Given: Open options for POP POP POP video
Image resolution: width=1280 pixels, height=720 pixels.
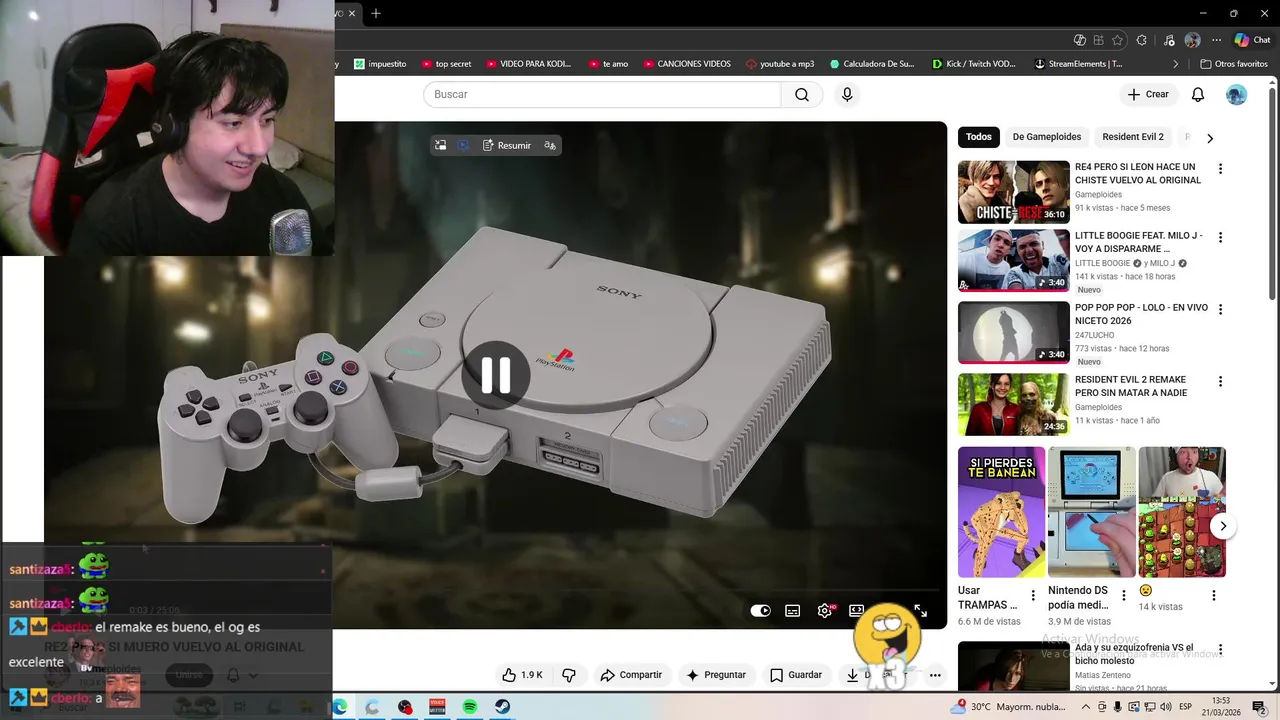Looking at the screenshot, I should click(x=1220, y=310).
